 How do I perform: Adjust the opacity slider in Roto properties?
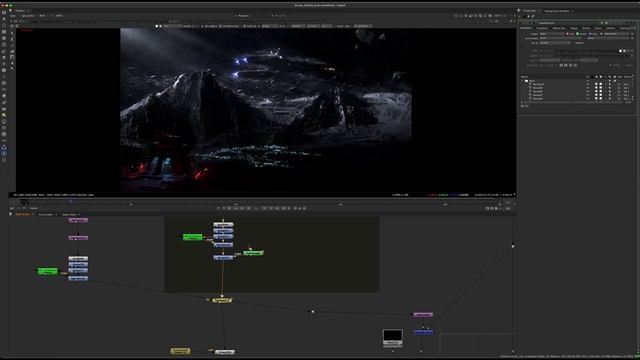click(587, 51)
